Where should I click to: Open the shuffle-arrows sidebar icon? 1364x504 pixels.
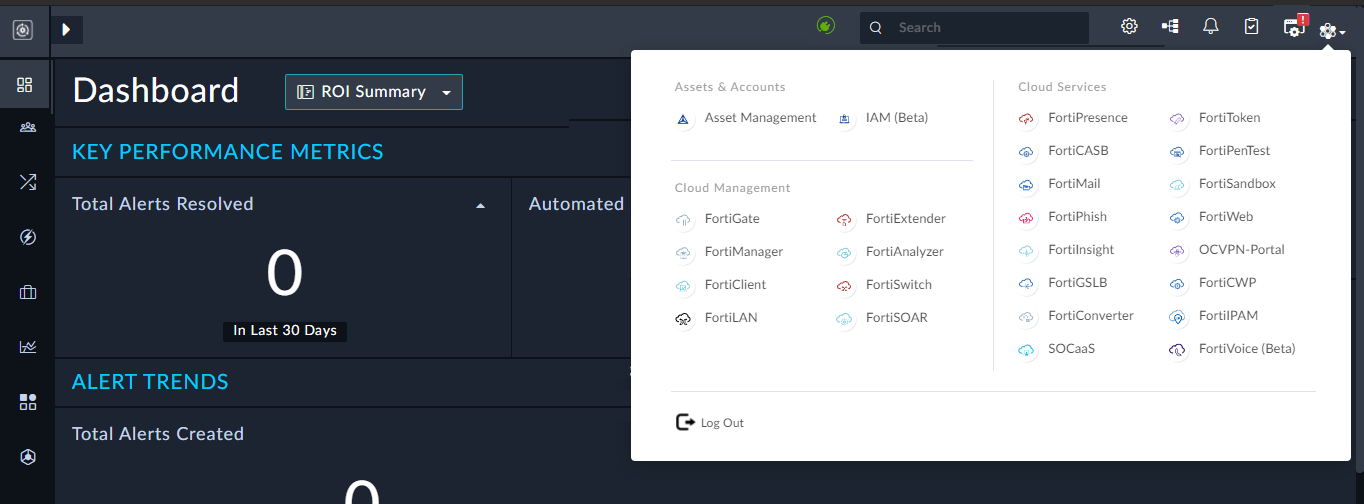tap(27, 182)
